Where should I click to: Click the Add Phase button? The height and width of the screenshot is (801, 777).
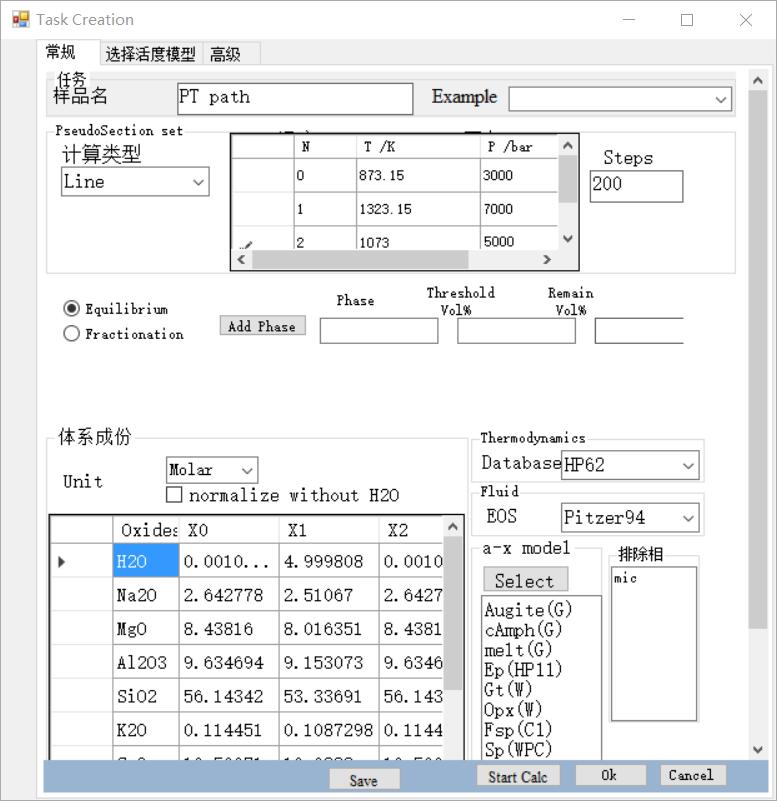[261, 326]
